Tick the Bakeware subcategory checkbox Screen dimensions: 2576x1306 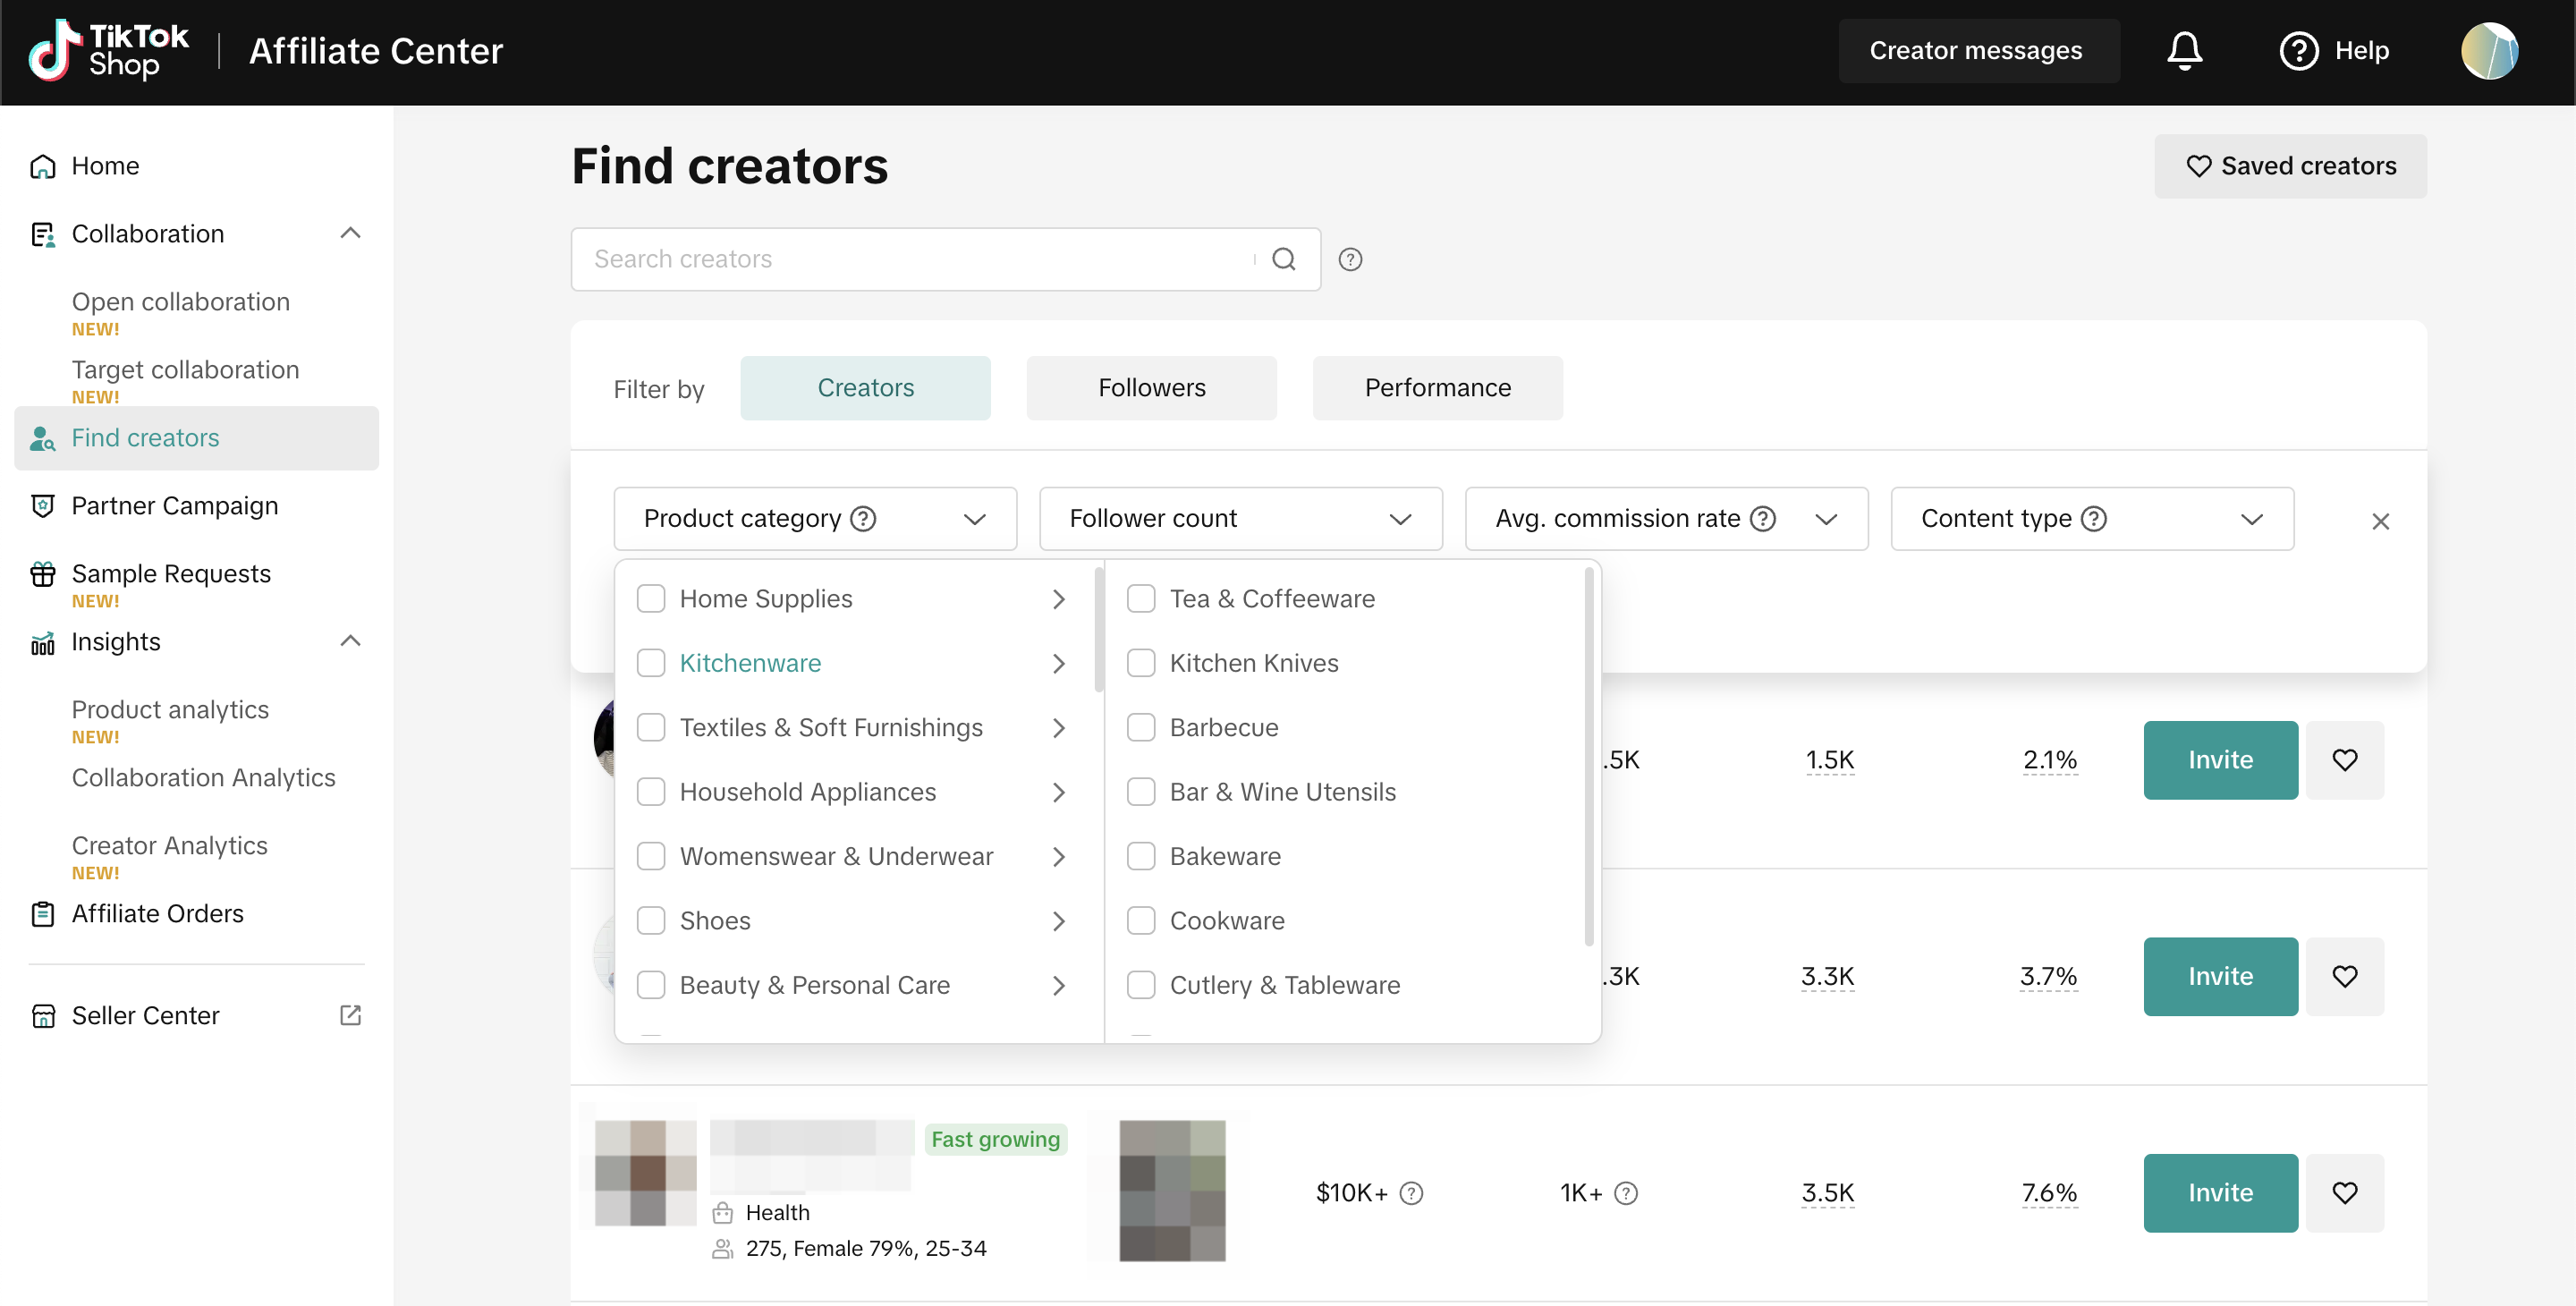click(1141, 856)
